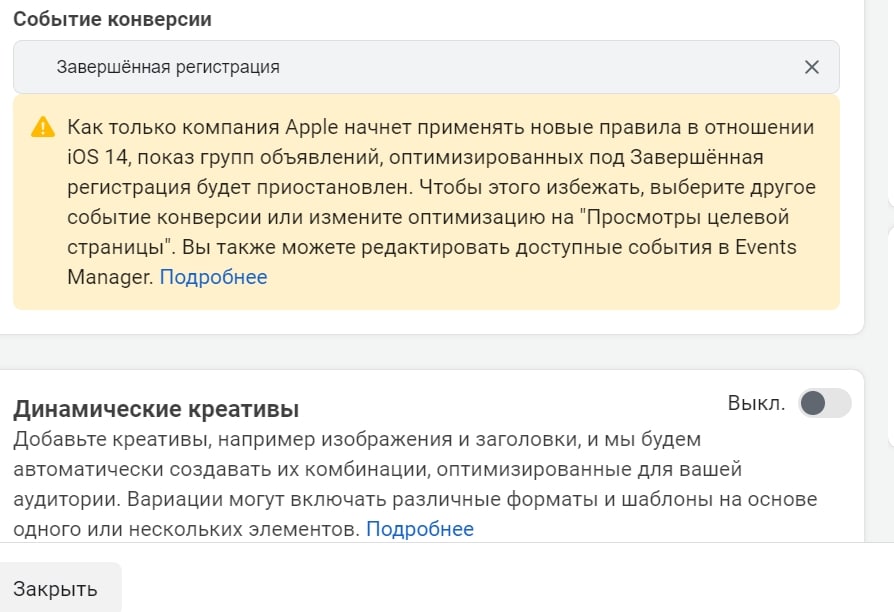The image size is (894, 612).
Task: Clear the Завершённая регистрация conversion event
Action: (811, 67)
